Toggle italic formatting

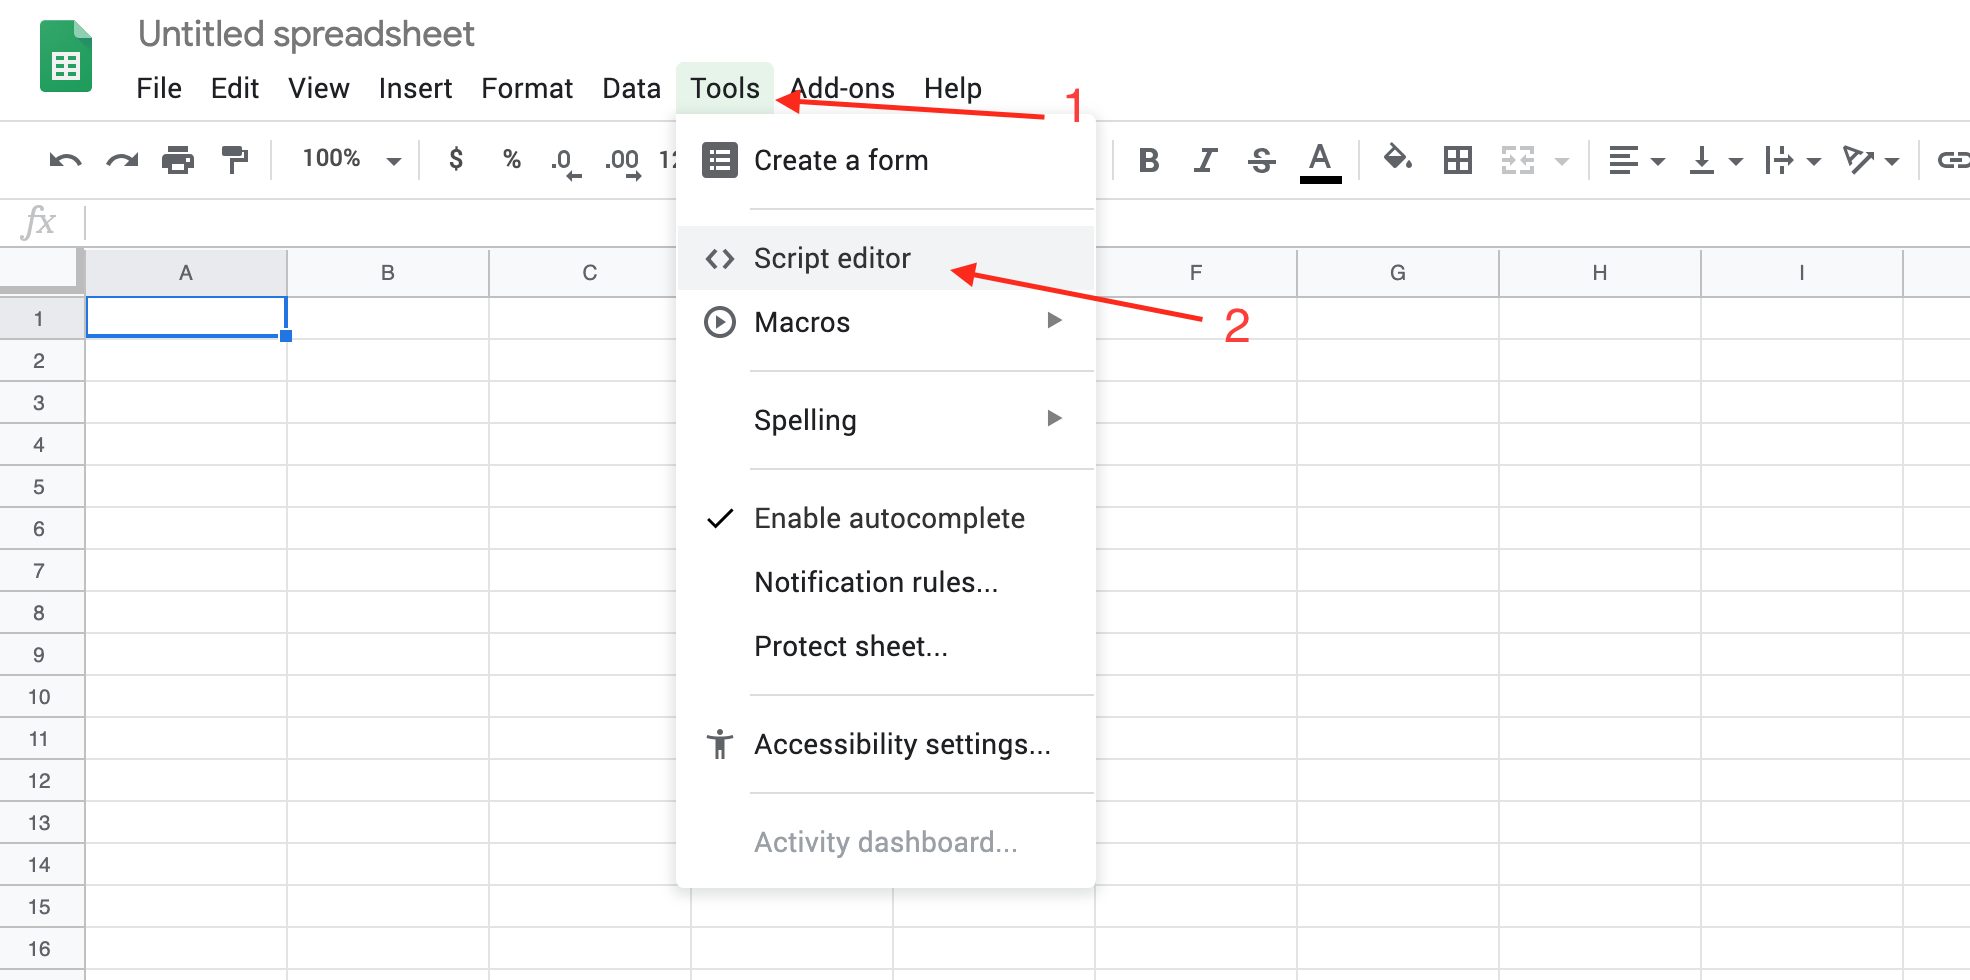click(x=1204, y=159)
